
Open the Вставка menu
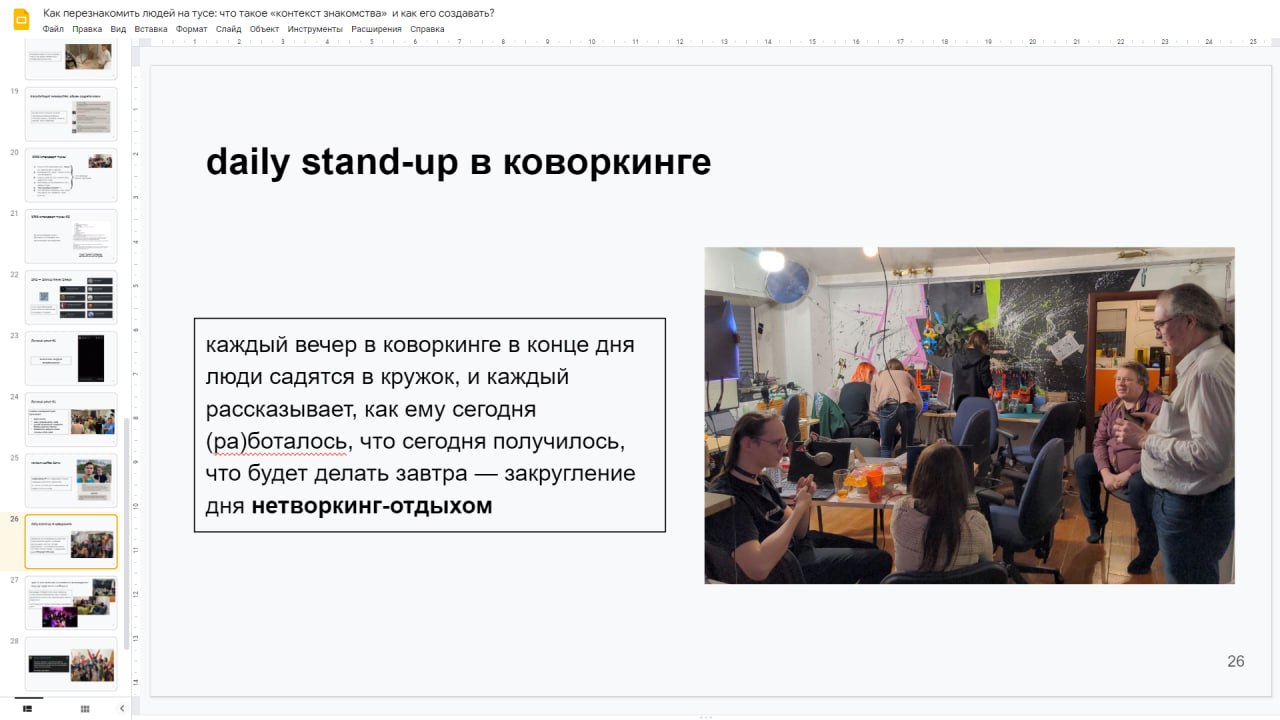(x=151, y=29)
